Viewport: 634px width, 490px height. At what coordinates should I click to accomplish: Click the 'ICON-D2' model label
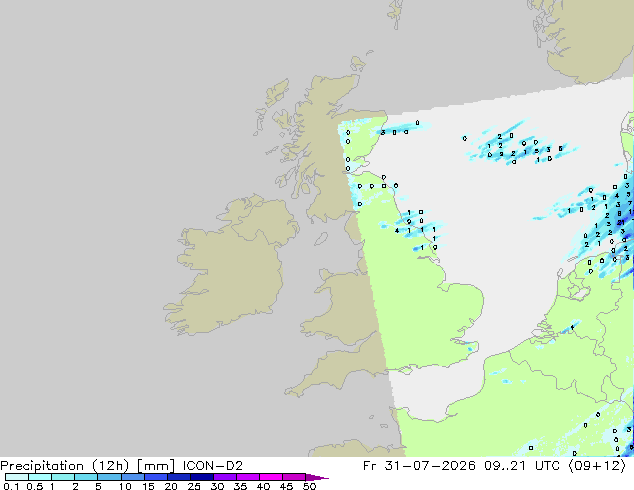(x=213, y=466)
